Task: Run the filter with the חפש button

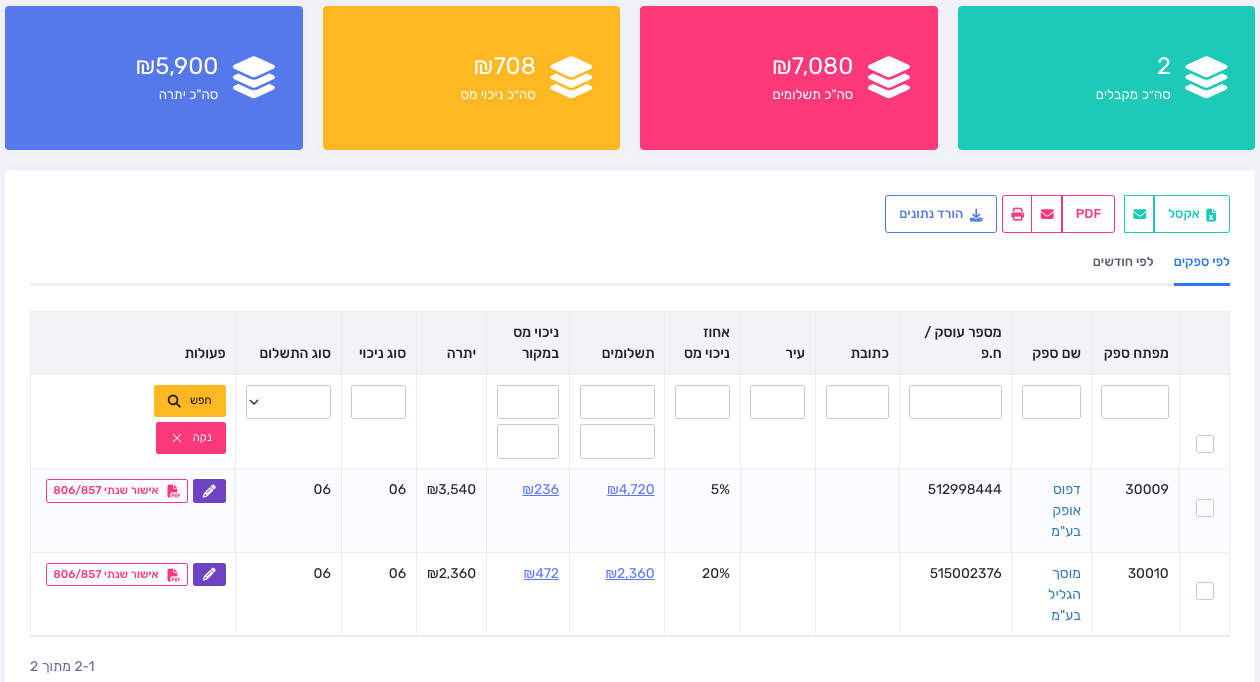Action: (190, 401)
